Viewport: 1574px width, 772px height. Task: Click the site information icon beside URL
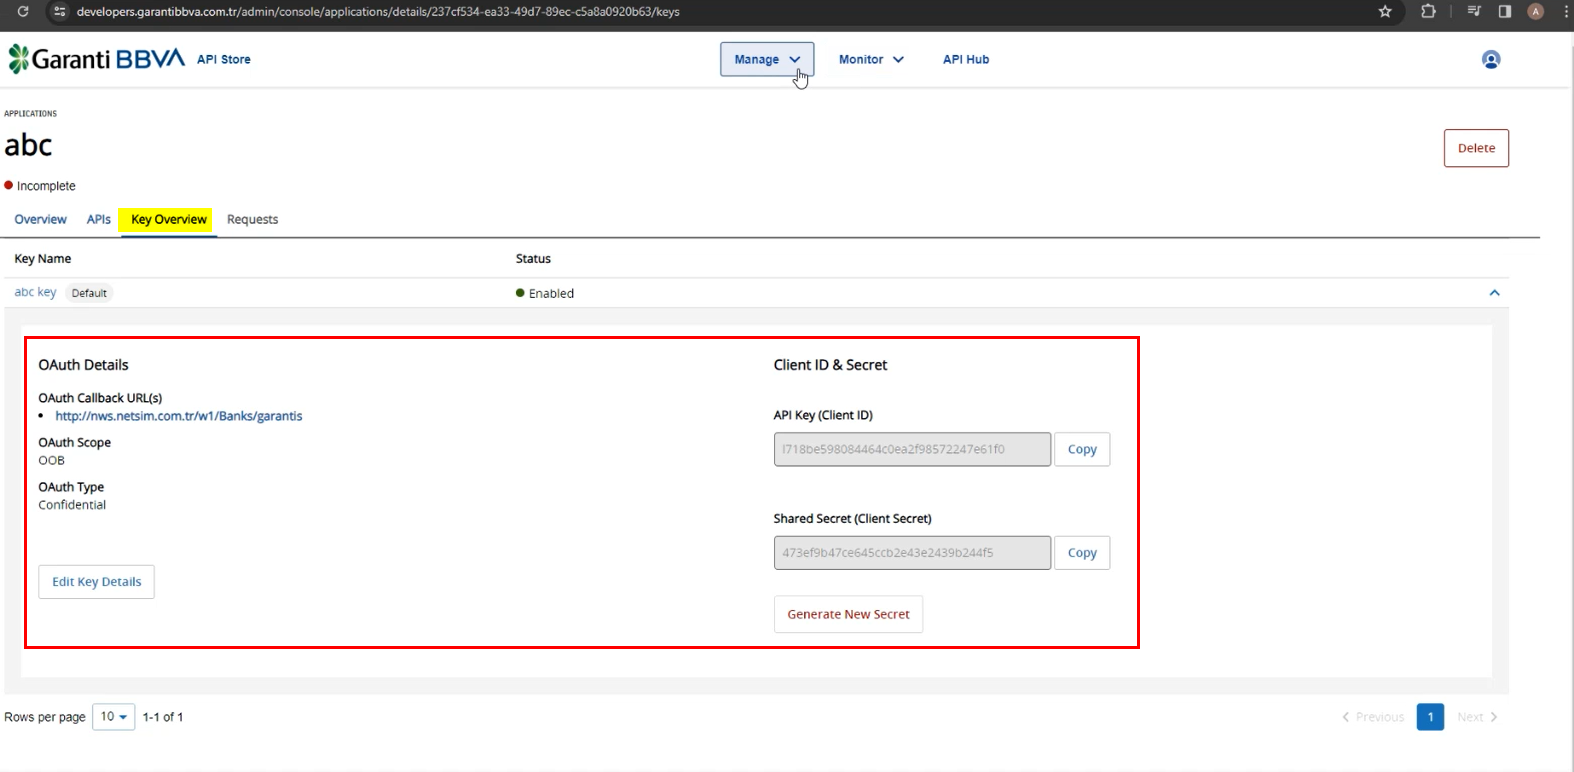tap(59, 12)
